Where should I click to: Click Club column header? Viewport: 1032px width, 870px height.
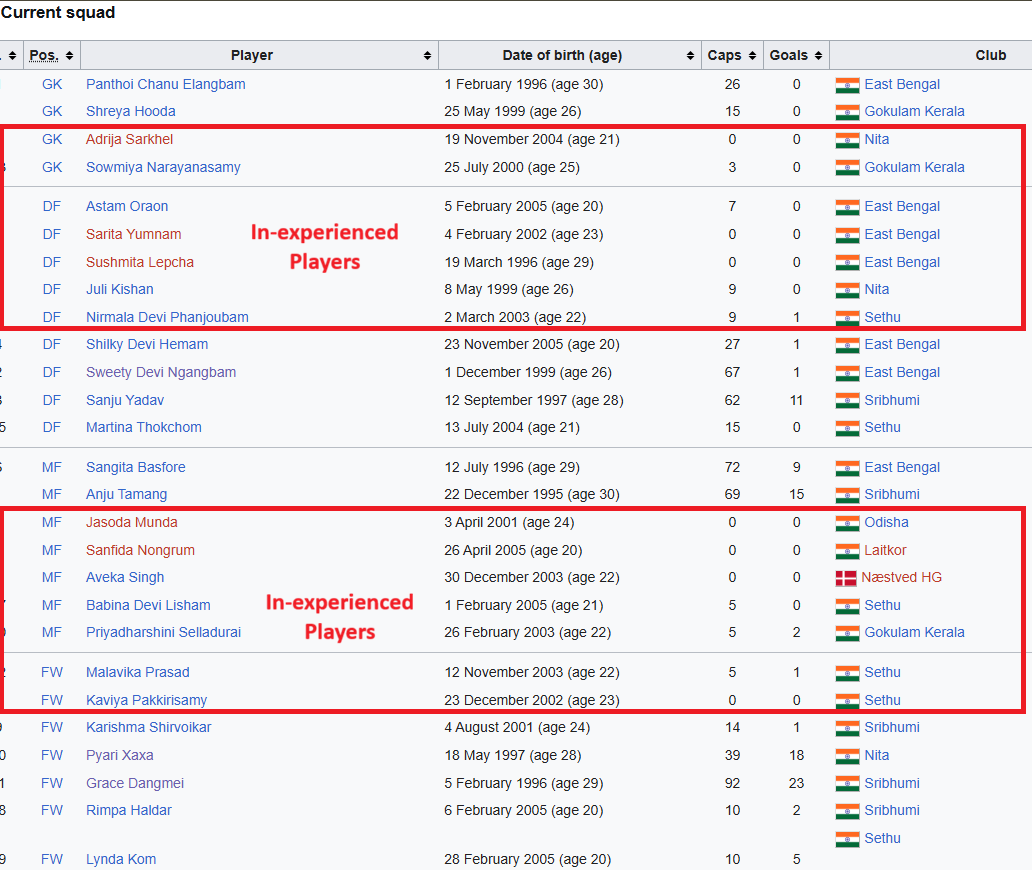point(991,55)
